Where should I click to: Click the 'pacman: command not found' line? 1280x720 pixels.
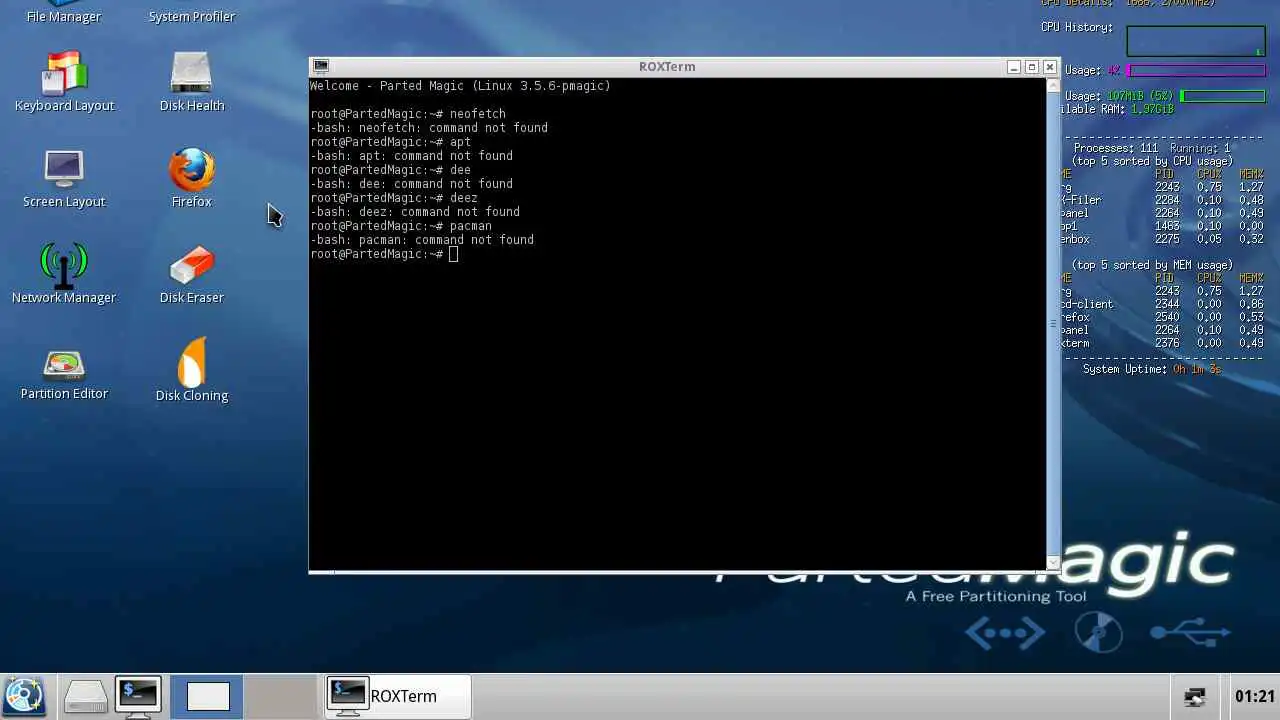click(x=422, y=240)
